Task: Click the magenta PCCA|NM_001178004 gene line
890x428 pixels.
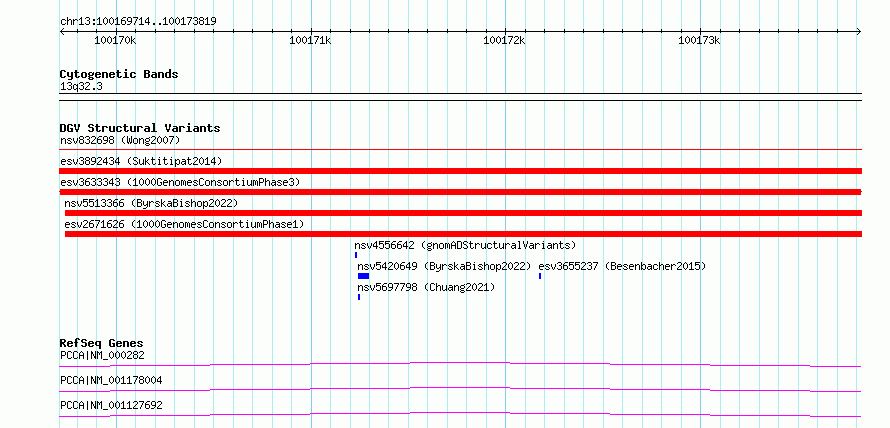Action: (x=461, y=389)
